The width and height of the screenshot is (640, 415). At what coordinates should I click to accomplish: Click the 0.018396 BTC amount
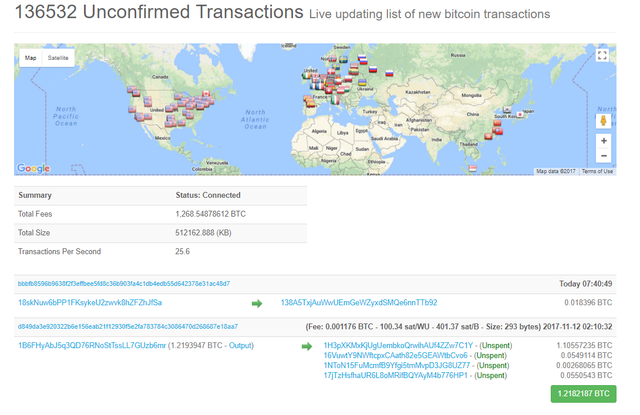point(588,303)
